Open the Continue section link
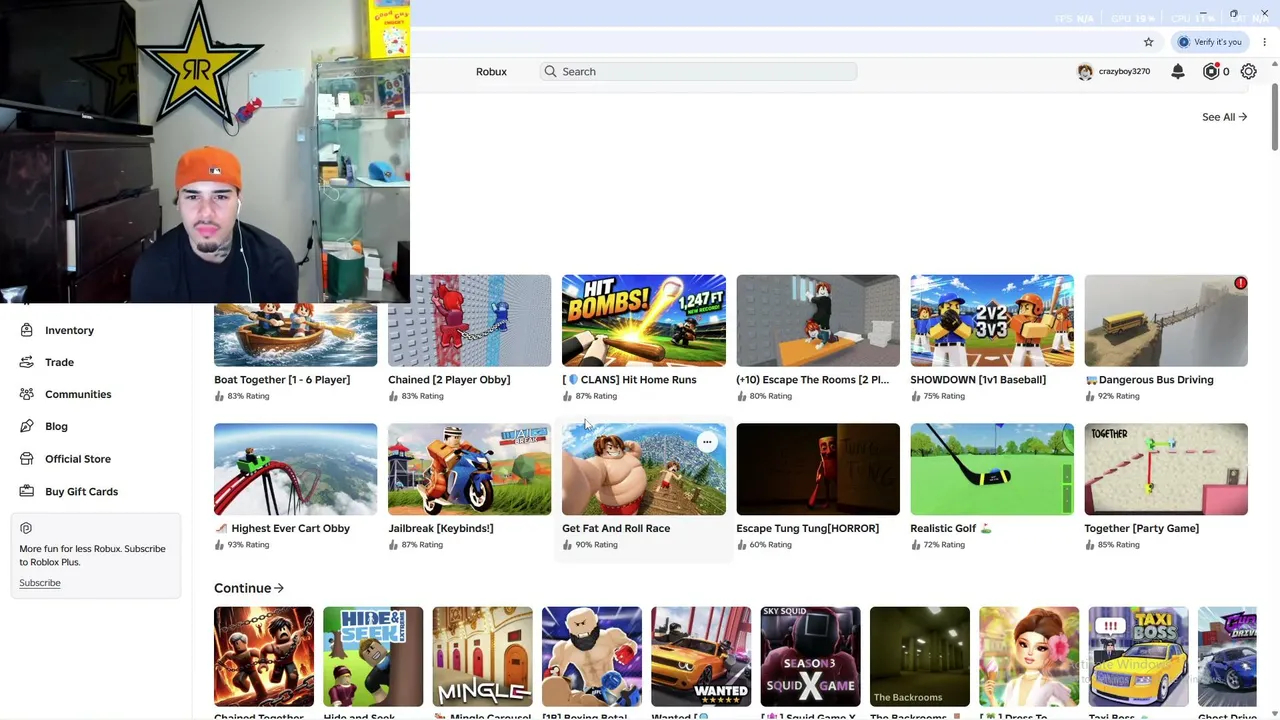The image size is (1280, 720). click(x=249, y=588)
